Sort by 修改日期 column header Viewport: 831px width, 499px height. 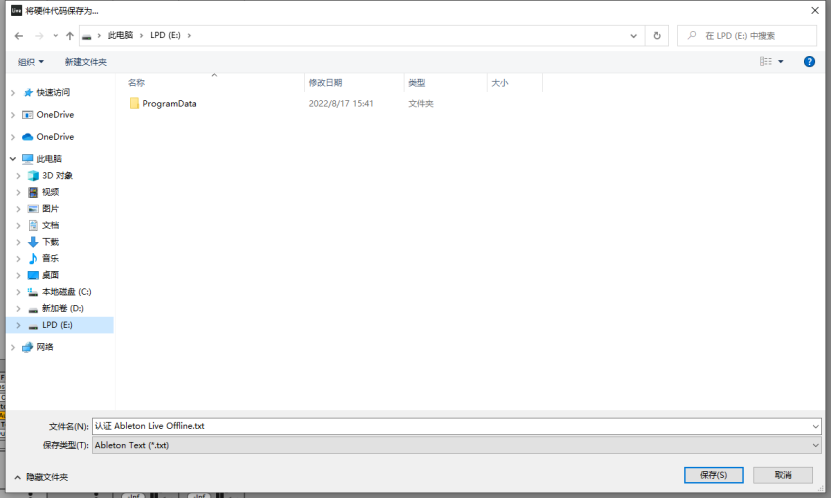(x=325, y=83)
